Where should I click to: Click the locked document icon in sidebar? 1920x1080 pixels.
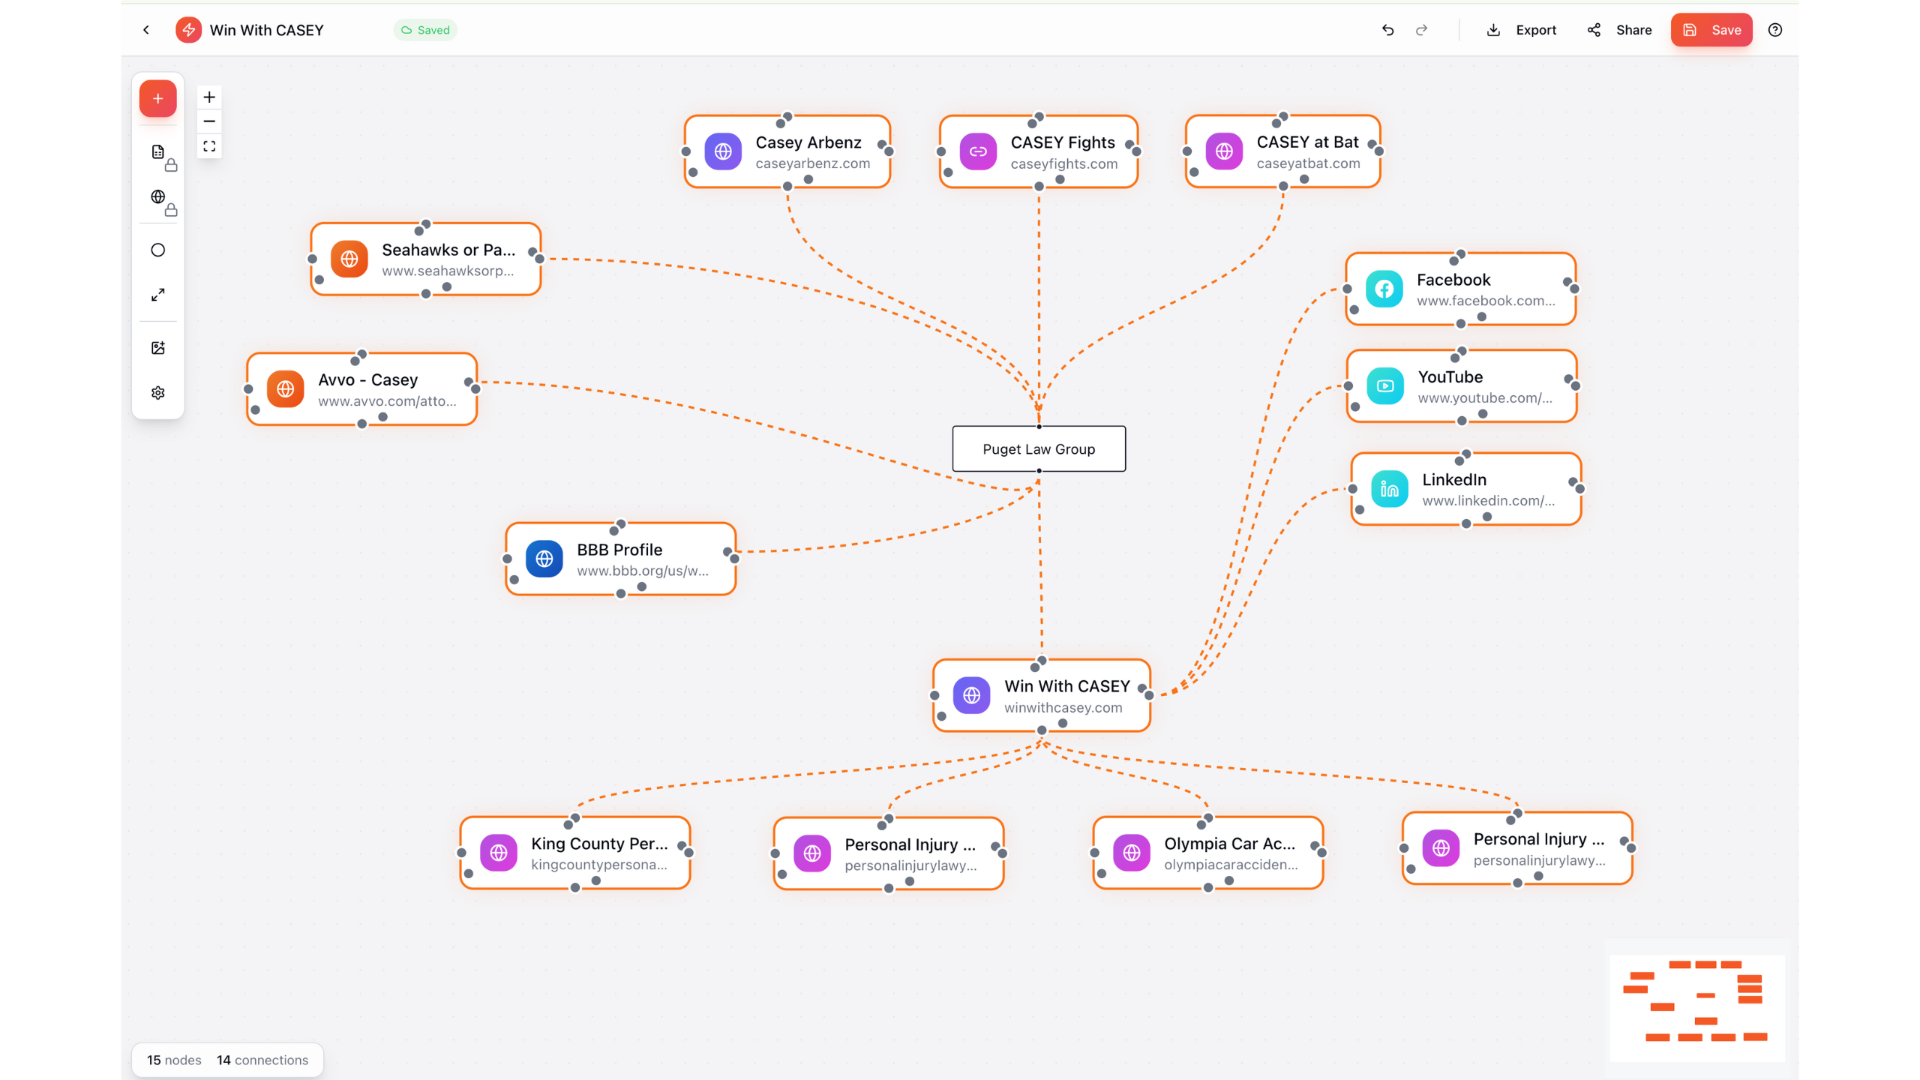[x=161, y=155]
